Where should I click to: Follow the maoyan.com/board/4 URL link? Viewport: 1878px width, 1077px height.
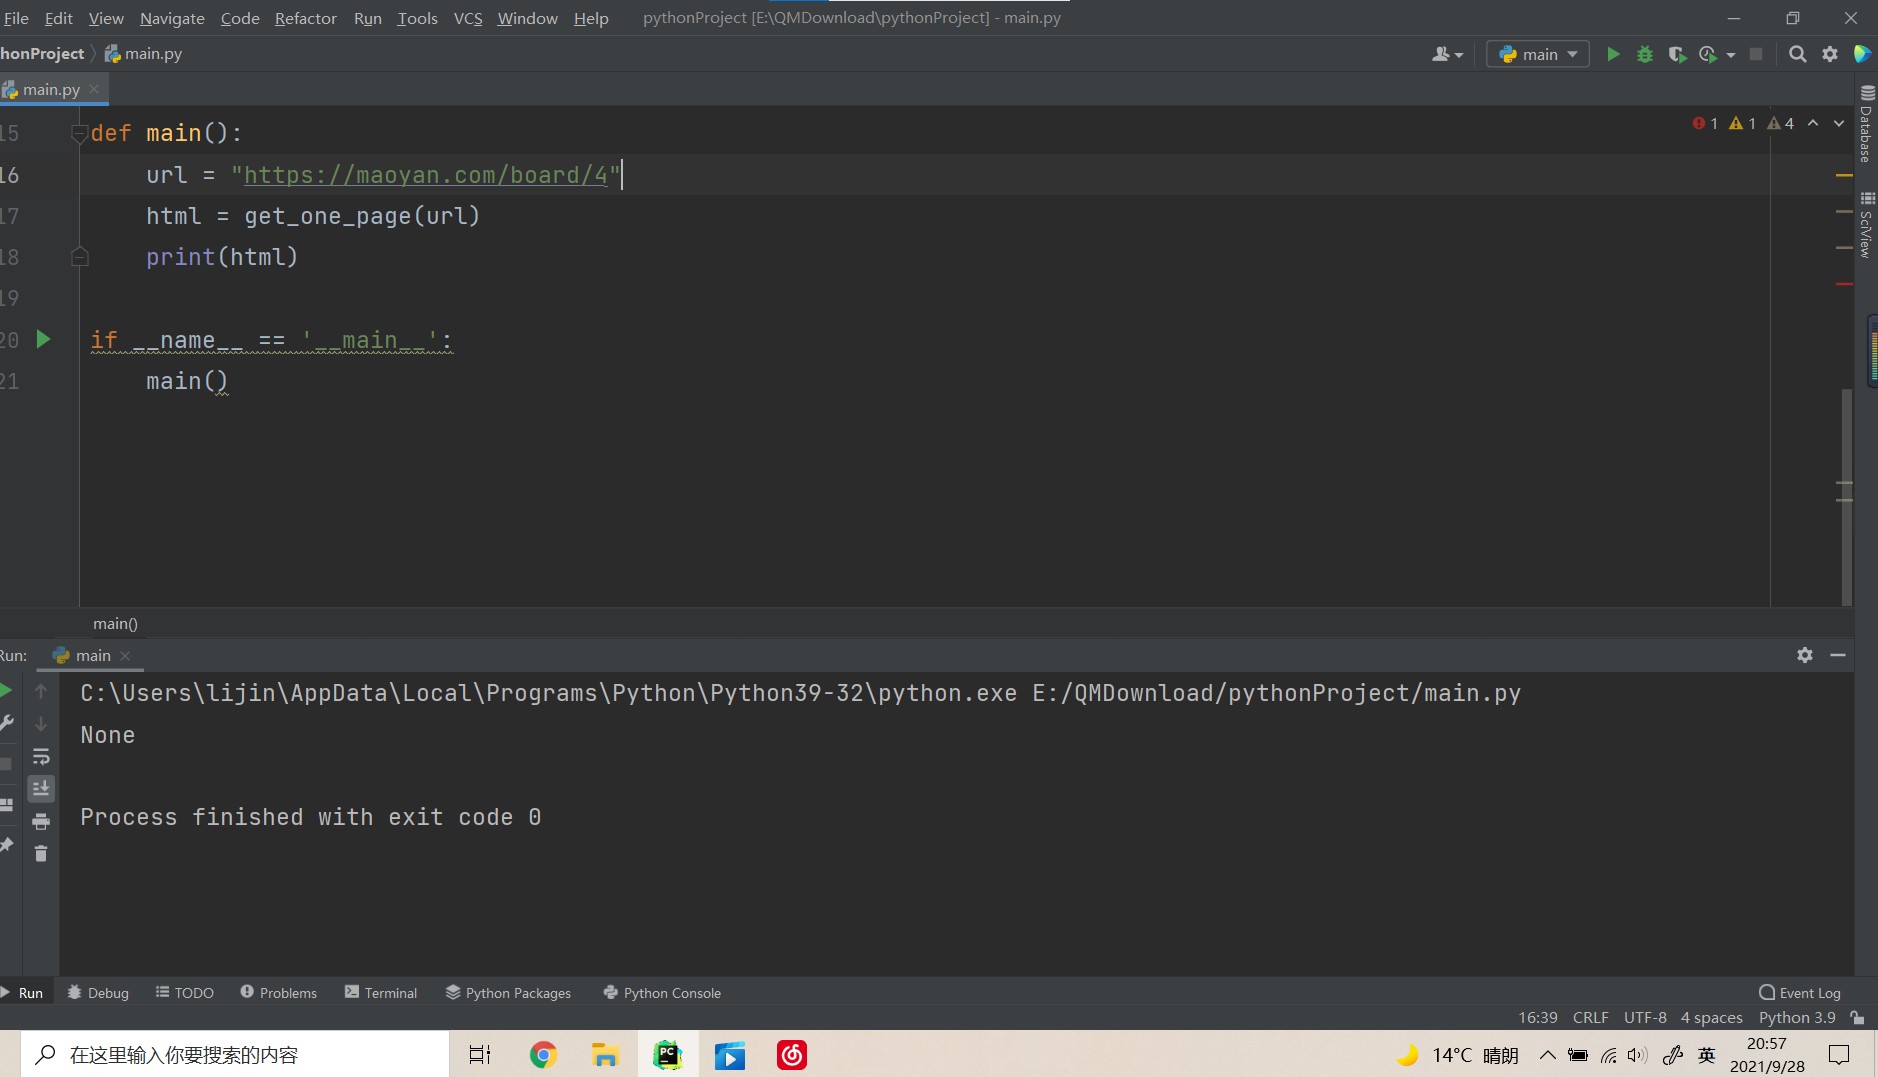click(x=426, y=175)
